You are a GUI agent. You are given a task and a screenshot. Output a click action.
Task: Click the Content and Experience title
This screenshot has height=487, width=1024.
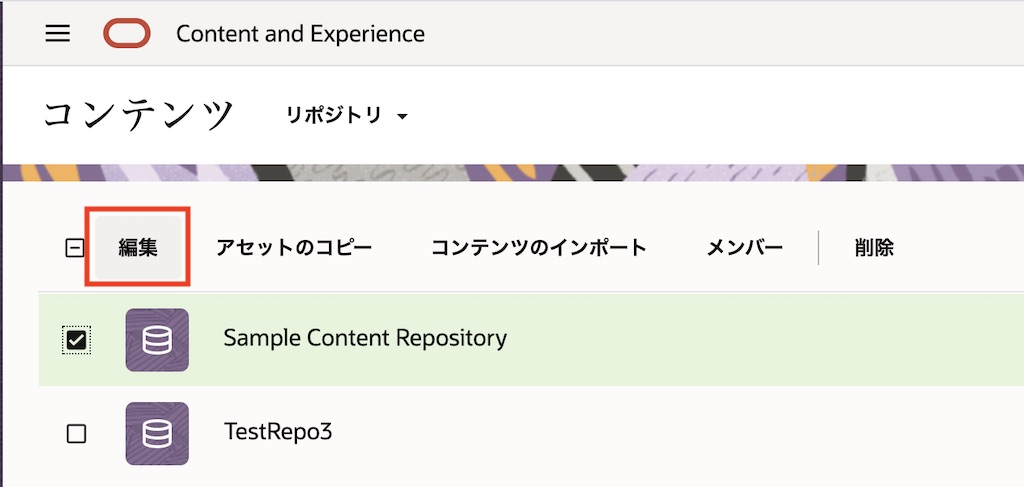[300, 34]
